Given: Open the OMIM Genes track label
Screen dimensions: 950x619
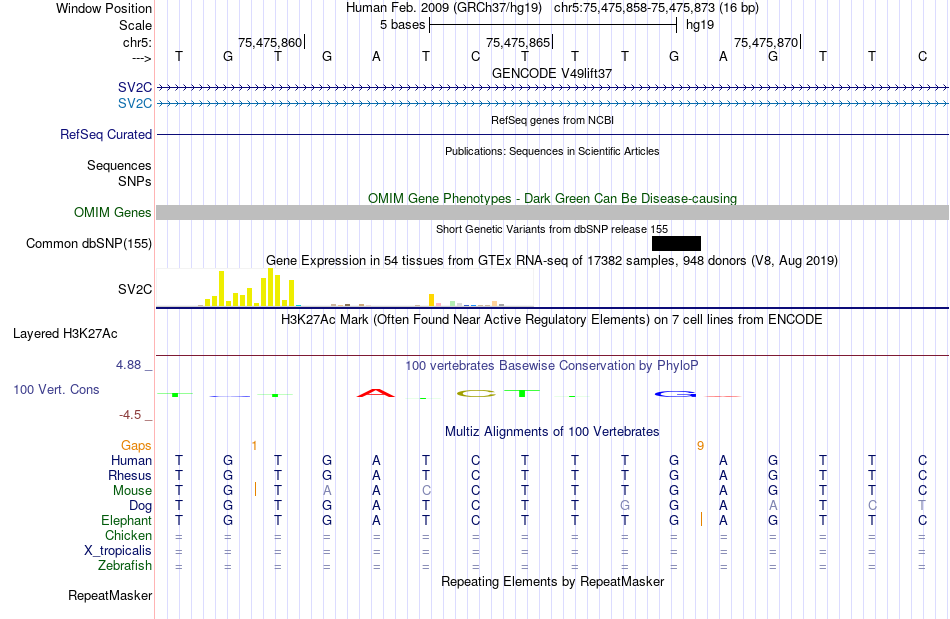Looking at the screenshot, I should click(x=112, y=213).
